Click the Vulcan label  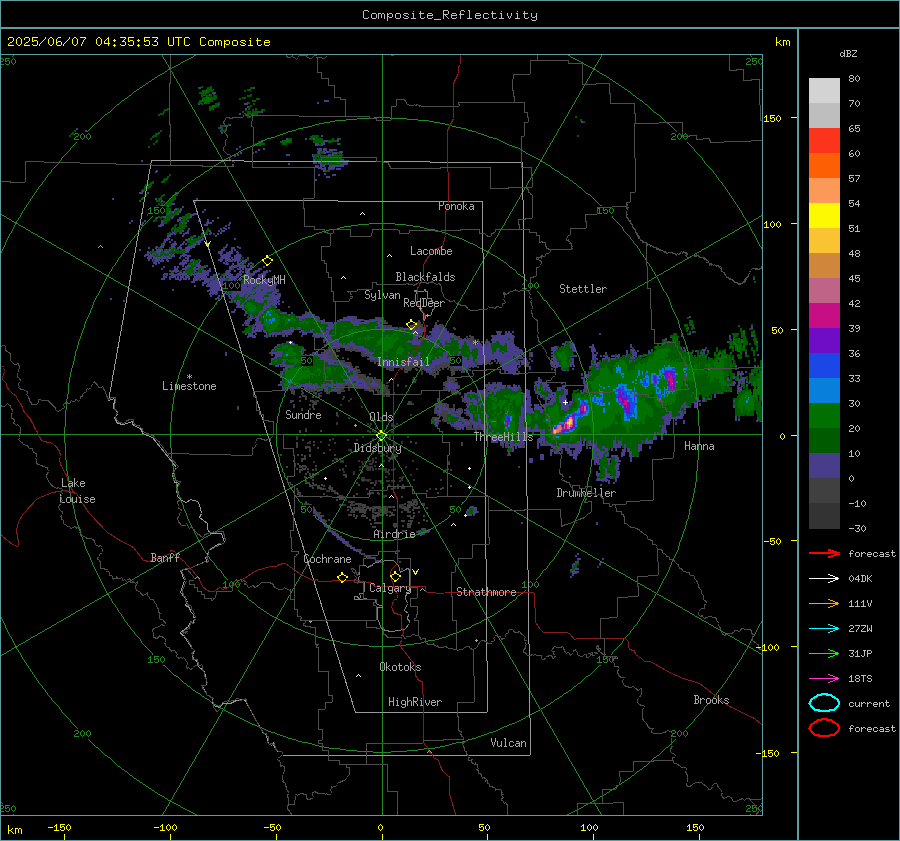509,743
